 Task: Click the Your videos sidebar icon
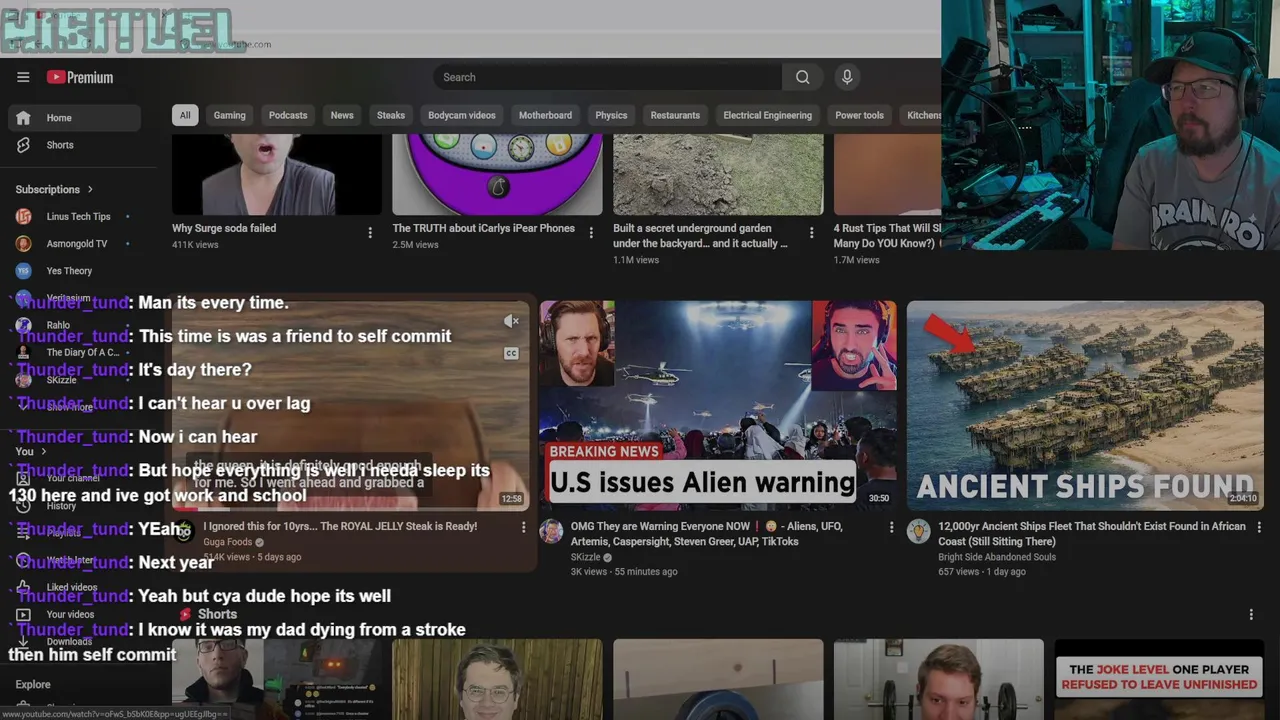click(23, 614)
